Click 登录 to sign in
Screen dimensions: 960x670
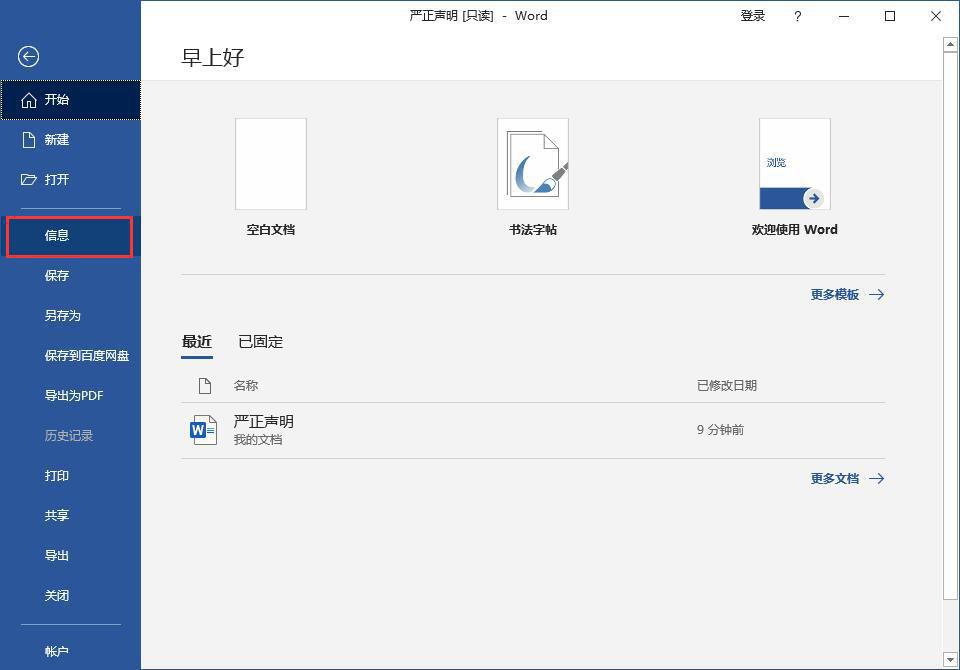pos(753,16)
